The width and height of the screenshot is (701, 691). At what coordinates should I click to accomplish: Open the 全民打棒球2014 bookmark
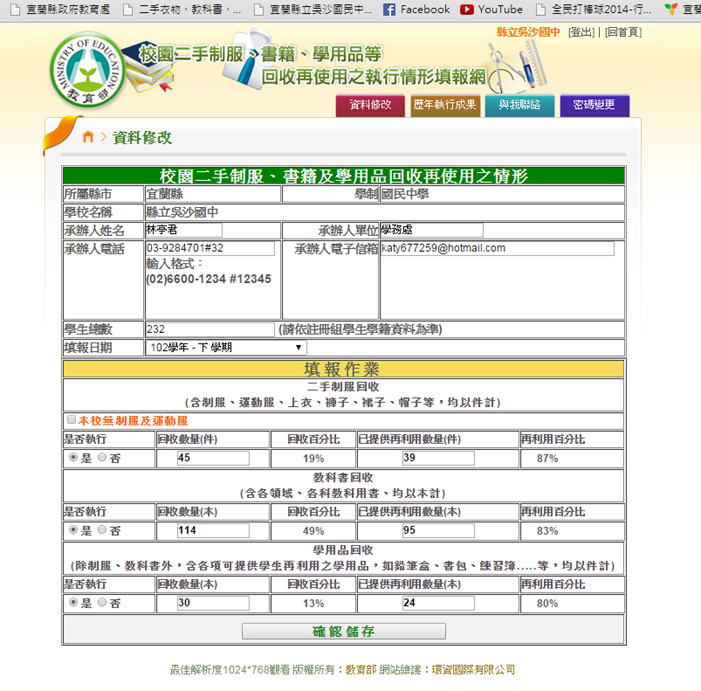click(605, 9)
